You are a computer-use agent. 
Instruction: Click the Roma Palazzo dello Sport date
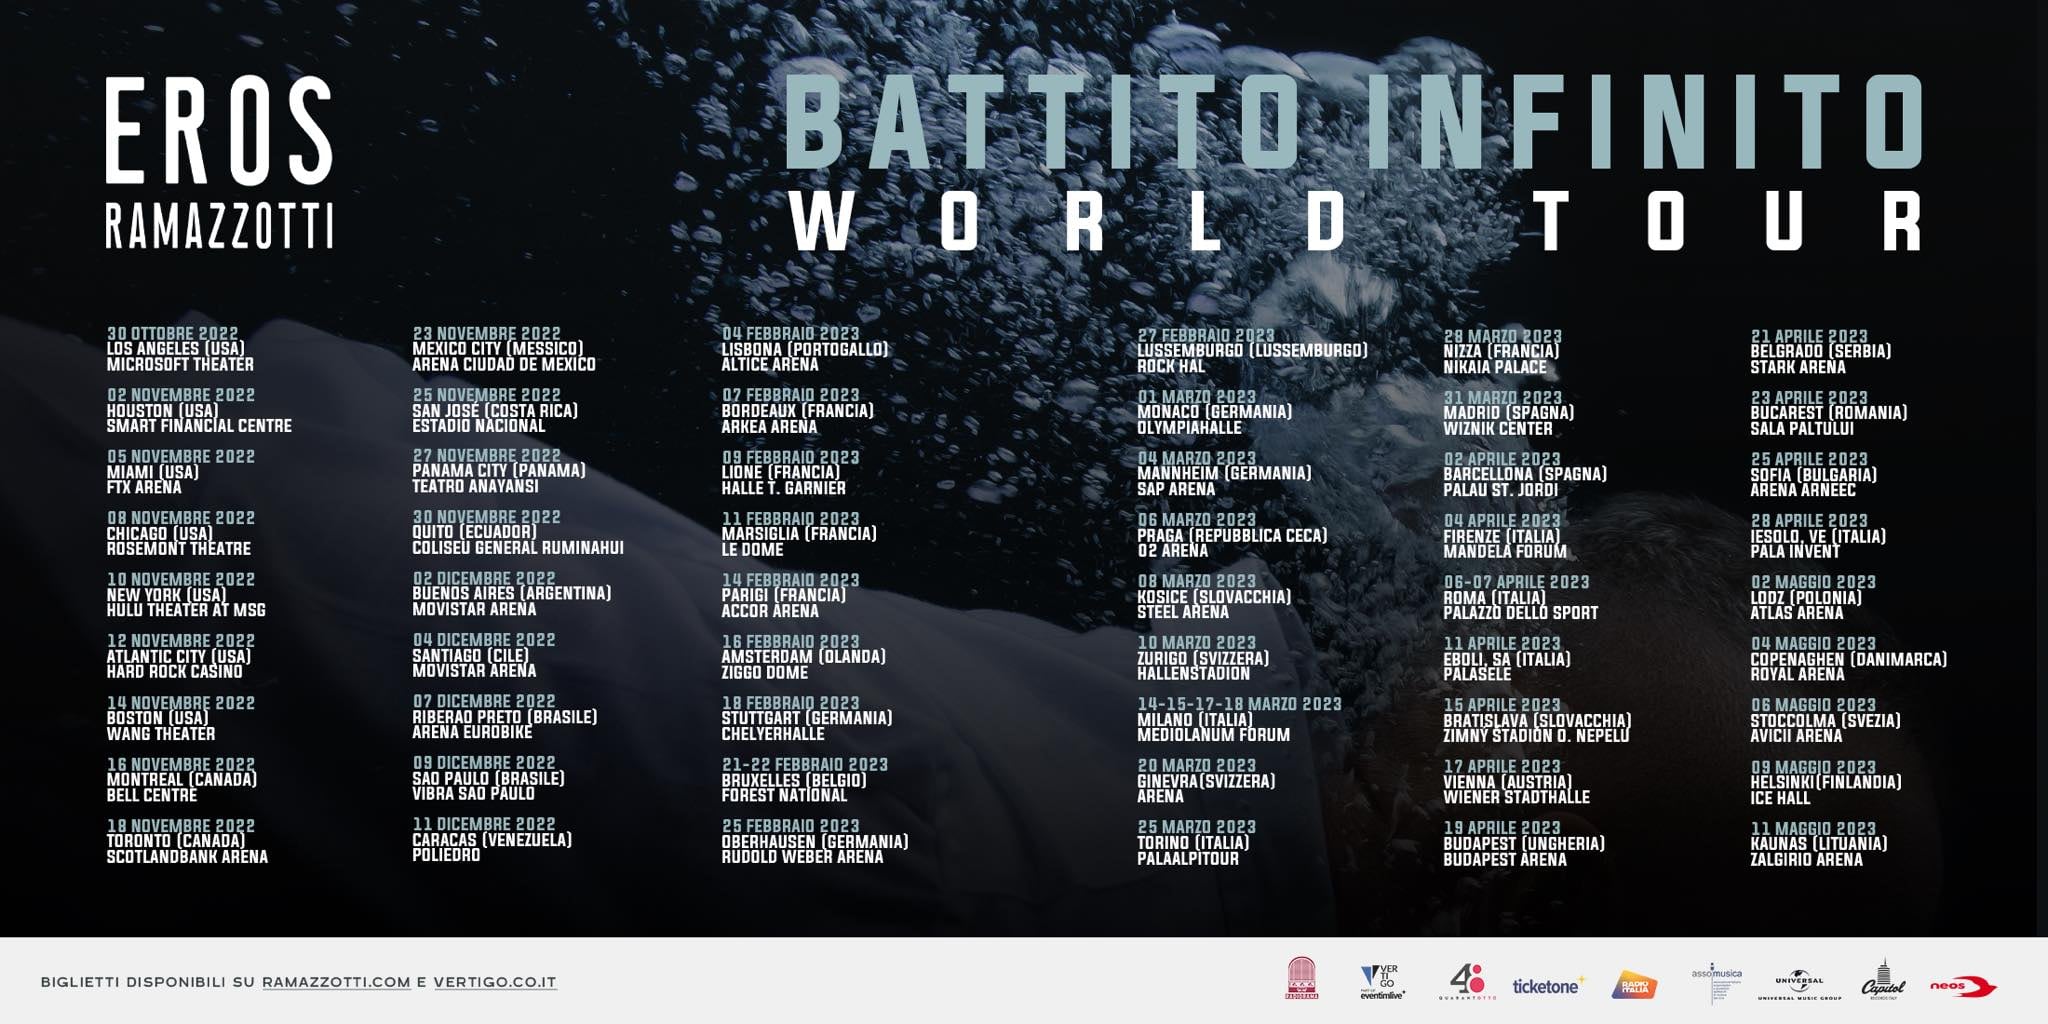tap(1520, 597)
